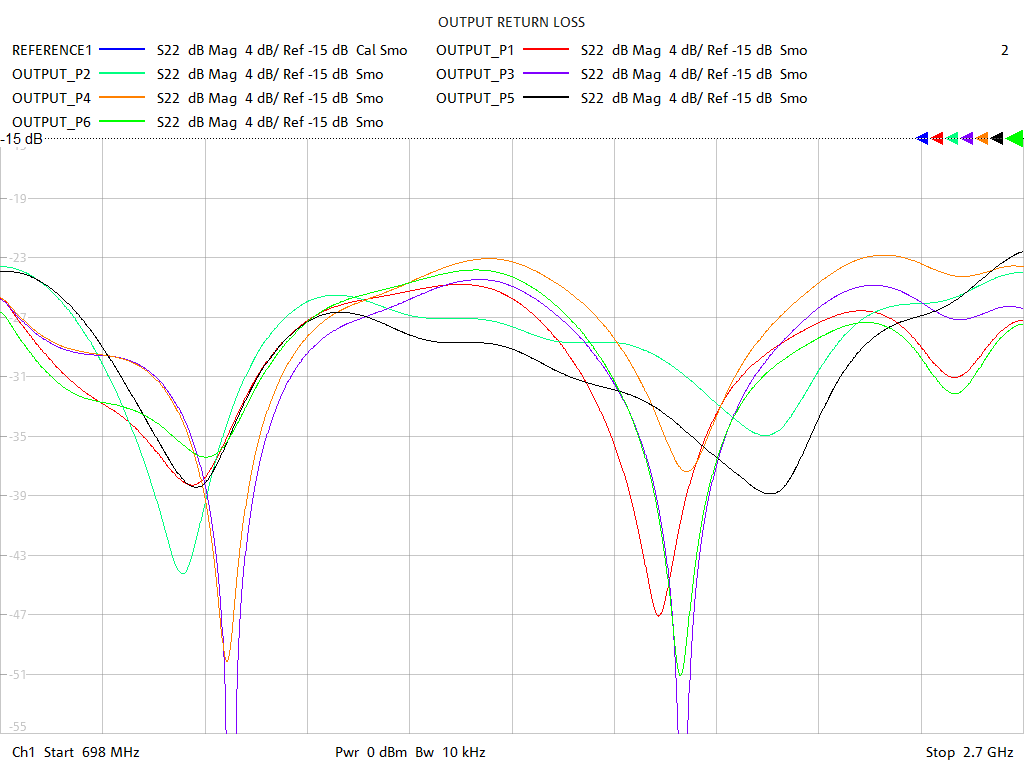Screen dimensions: 1024x768
Task: Select the OUTPUT_P2 trace name
Action: [x=51, y=74]
